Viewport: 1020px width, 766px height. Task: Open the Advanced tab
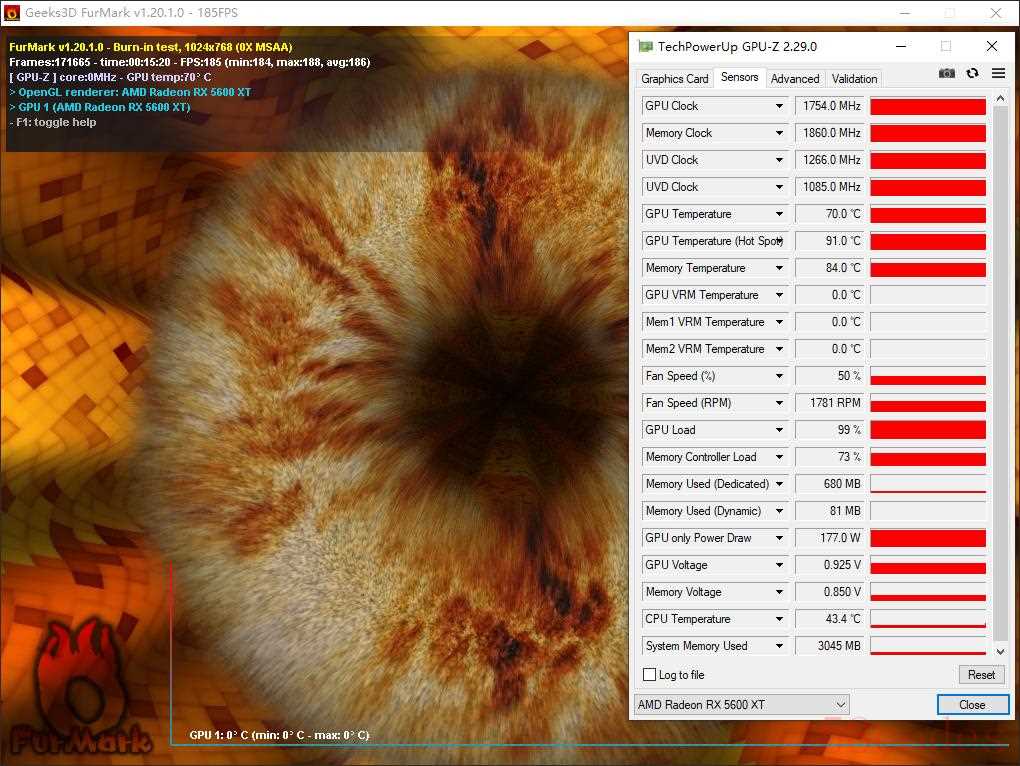[x=795, y=79]
